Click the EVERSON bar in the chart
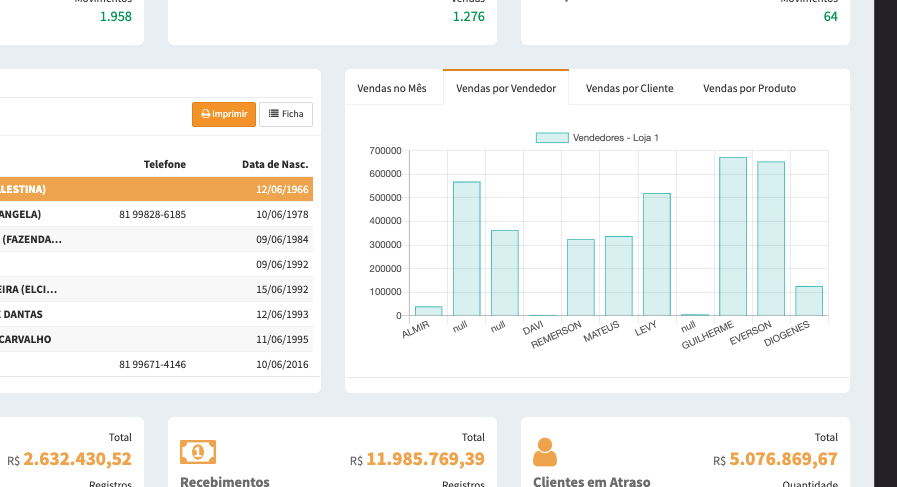This screenshot has width=897, height=487. 771,239
